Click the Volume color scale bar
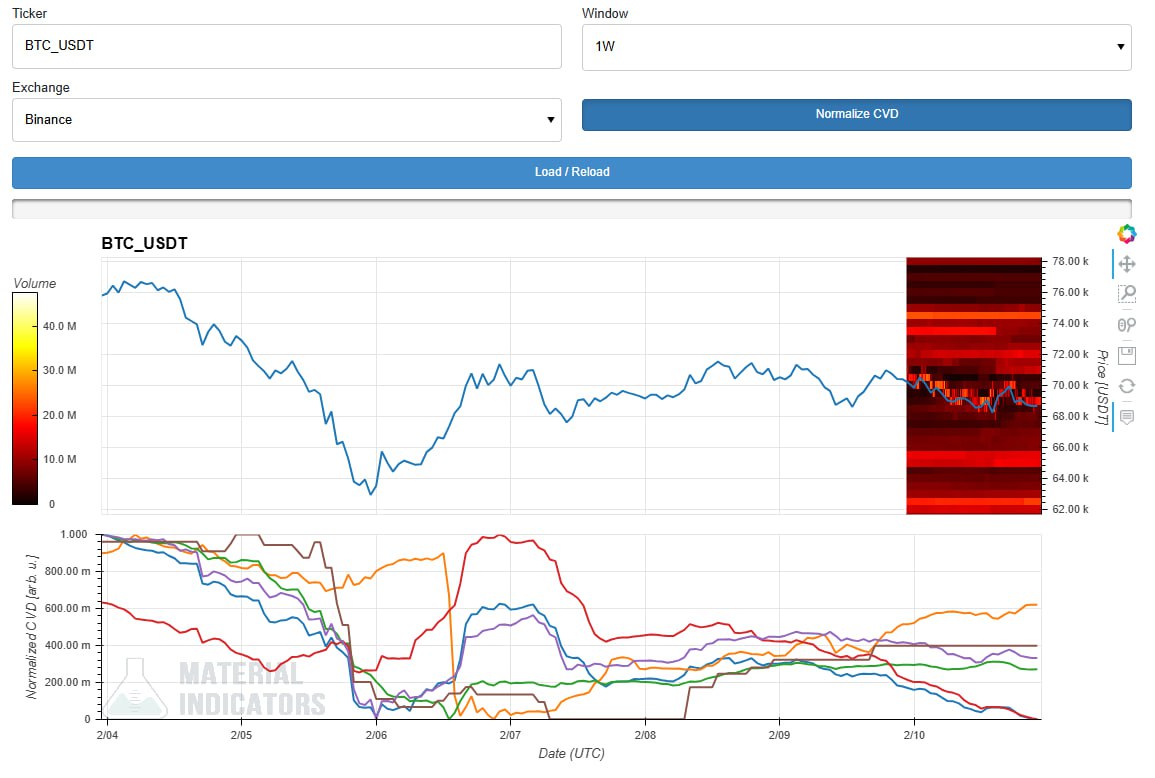Viewport: 1155px width, 778px height. [x=26, y=400]
